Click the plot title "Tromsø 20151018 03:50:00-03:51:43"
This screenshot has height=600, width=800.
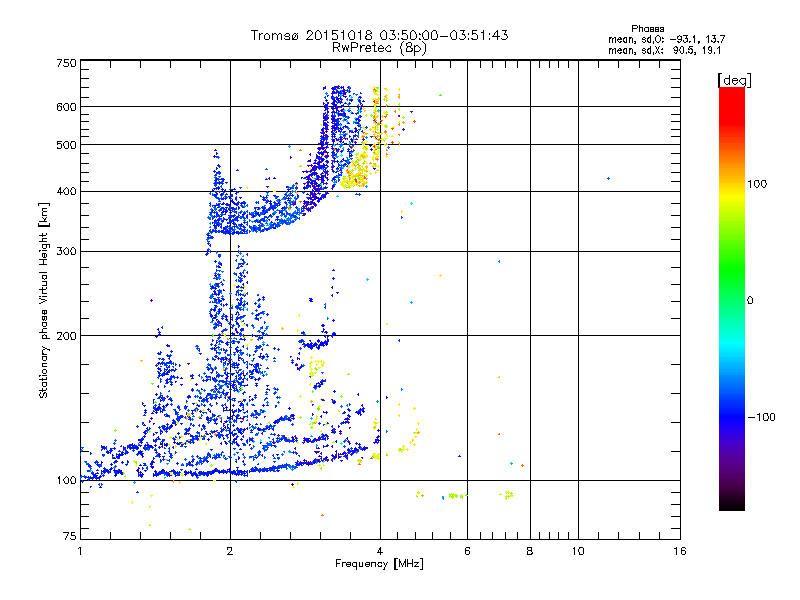[x=379, y=35]
